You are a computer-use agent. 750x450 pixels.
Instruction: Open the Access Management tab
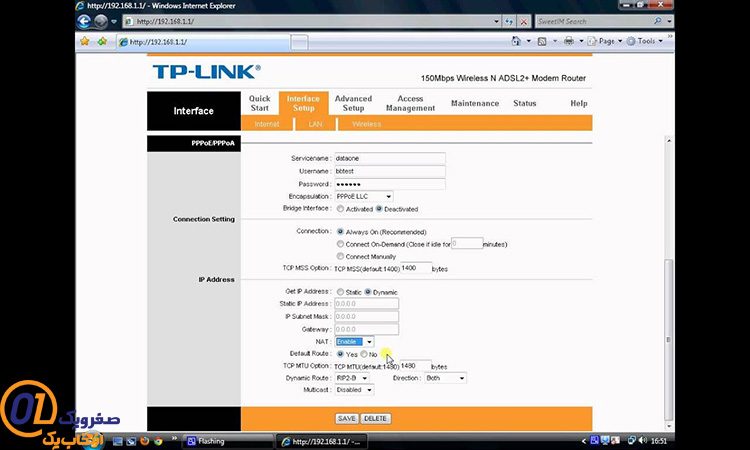410,103
